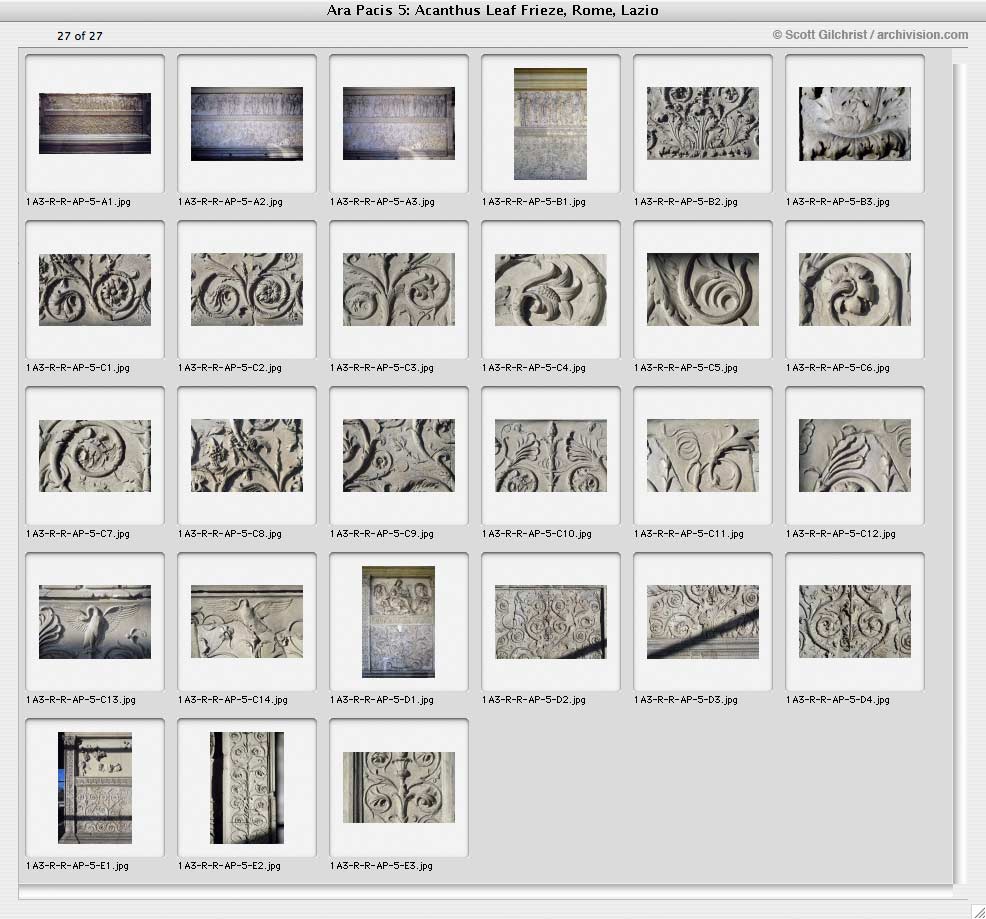Select the caption text 1A3-R-R-AP-5-E2.jpg
Image resolution: width=986 pixels, height=919 pixels.
click(x=230, y=866)
